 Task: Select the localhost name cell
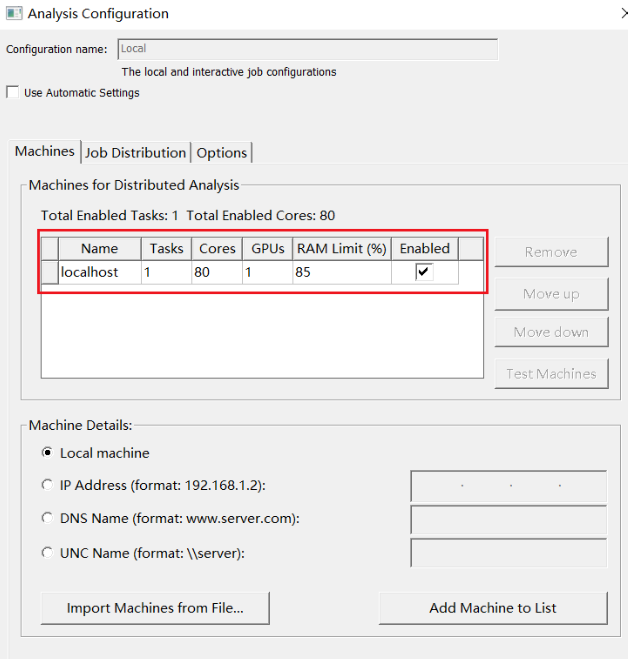(99, 272)
